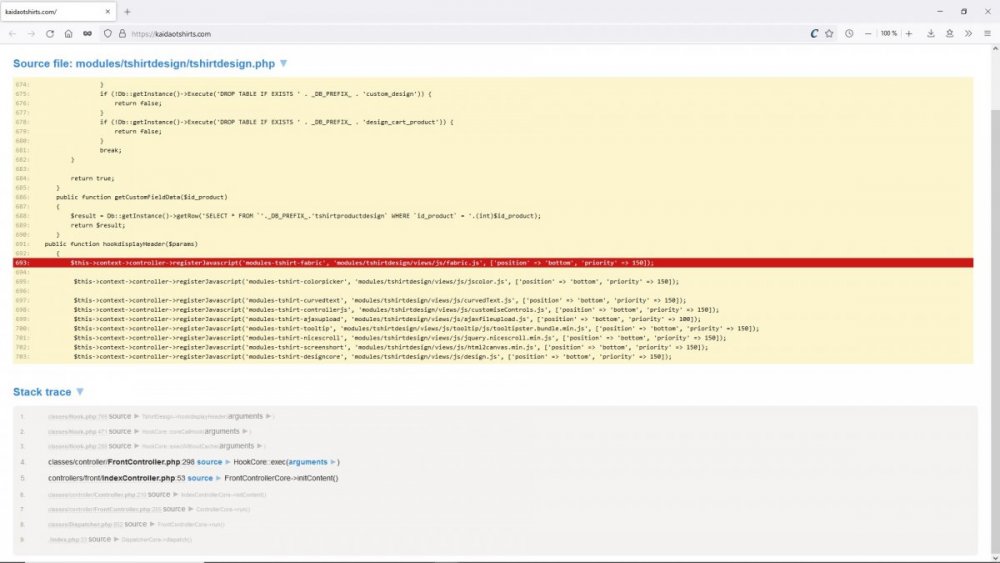Screen dimensions: 1000x563
Task: Open source link for IndexController.php line 53
Action: point(201,478)
